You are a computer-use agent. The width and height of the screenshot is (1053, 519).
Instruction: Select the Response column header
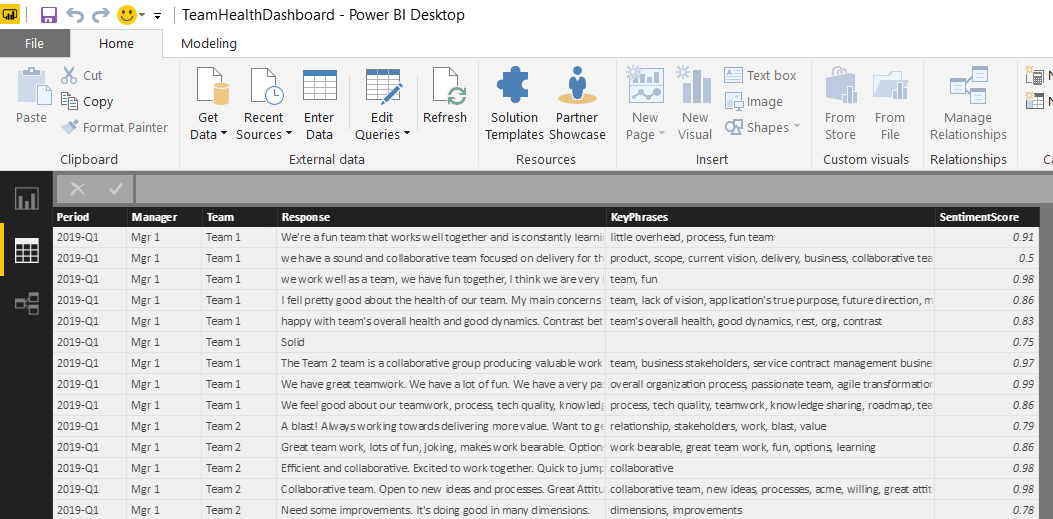tap(441, 217)
